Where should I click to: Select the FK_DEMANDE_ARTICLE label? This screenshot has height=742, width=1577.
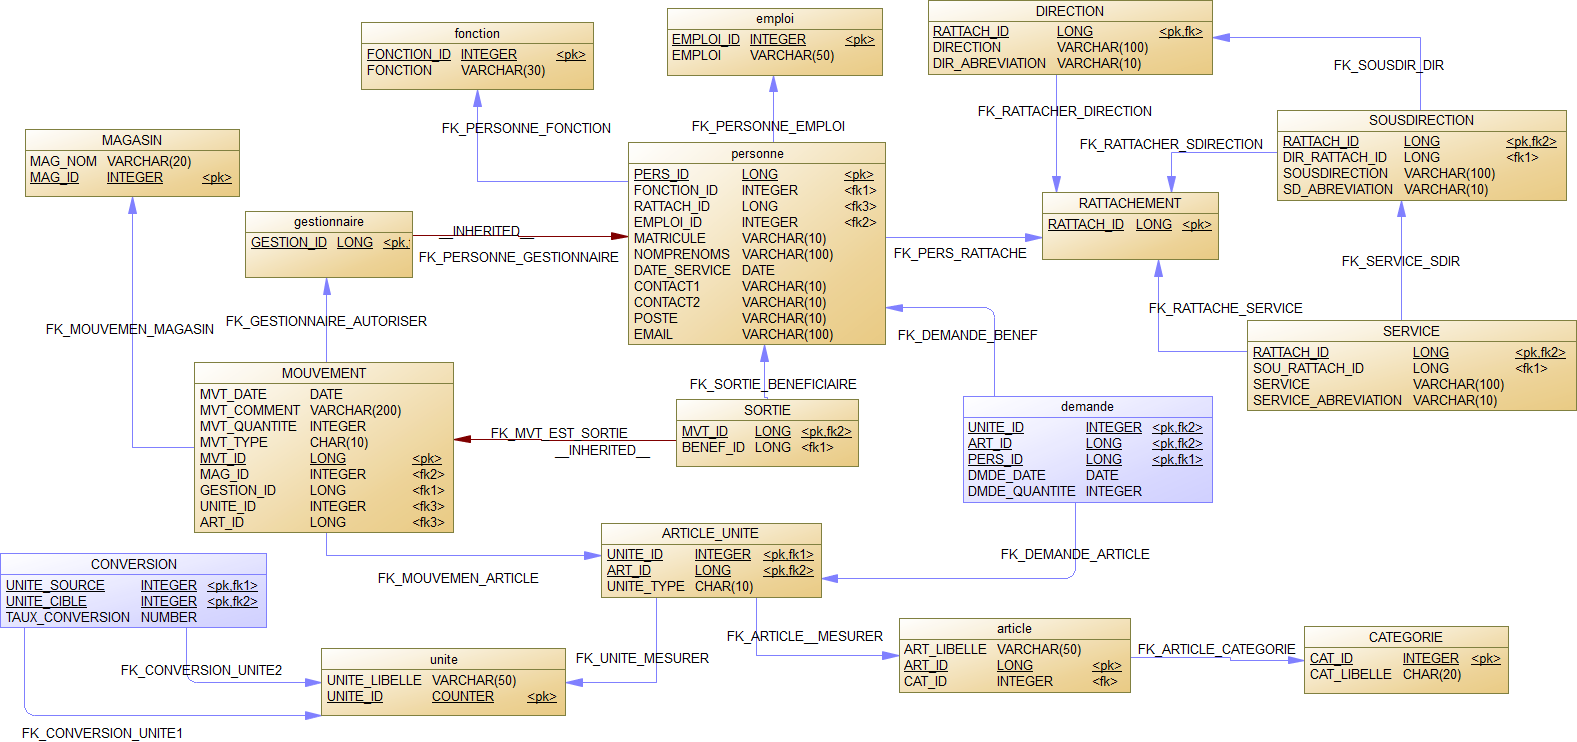pos(1075,554)
